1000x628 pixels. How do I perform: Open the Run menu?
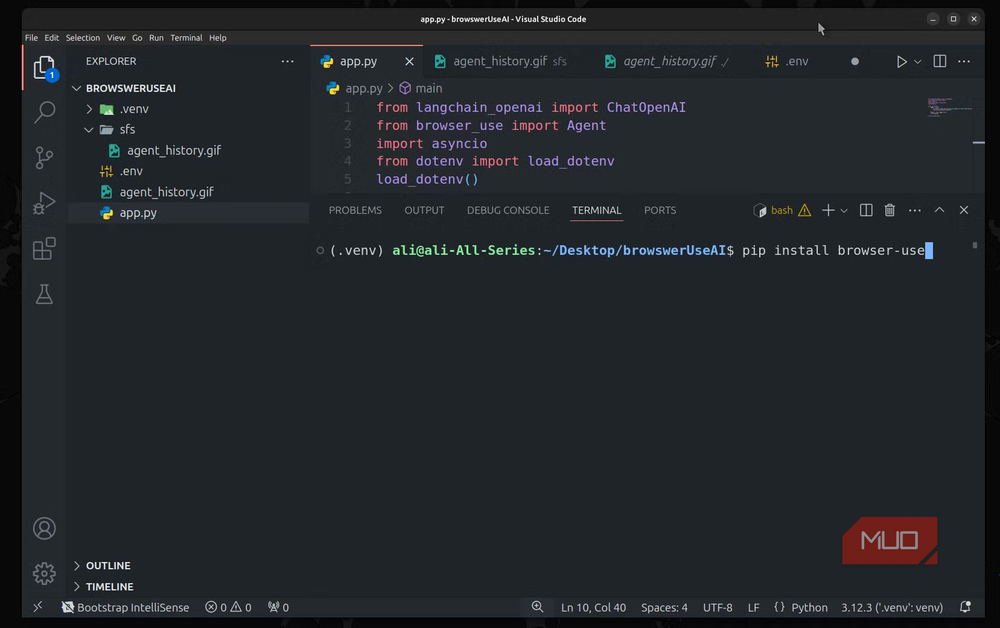156,38
